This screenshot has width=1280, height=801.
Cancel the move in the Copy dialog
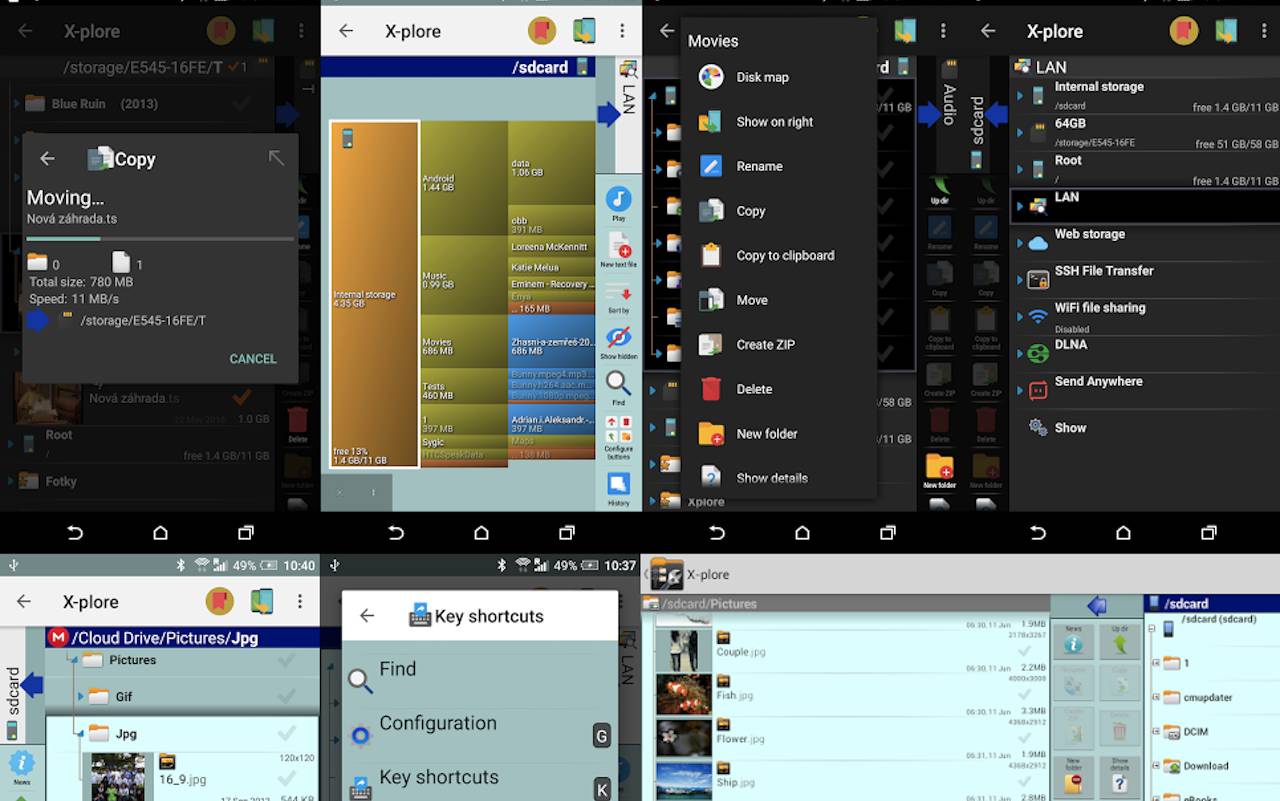(x=253, y=359)
